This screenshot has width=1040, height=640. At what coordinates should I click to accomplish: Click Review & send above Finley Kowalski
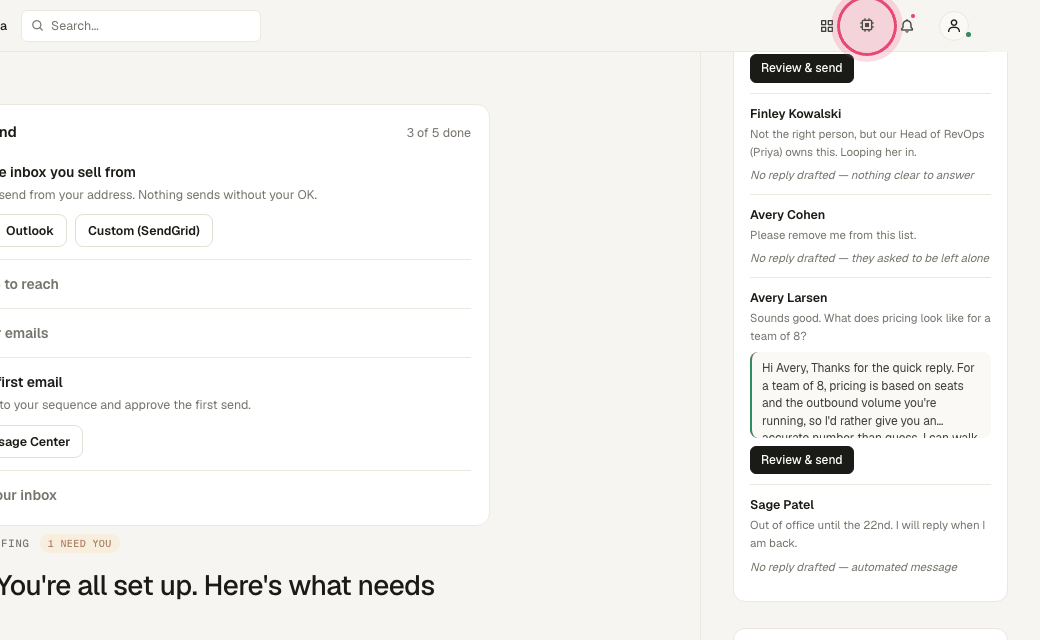point(801,68)
